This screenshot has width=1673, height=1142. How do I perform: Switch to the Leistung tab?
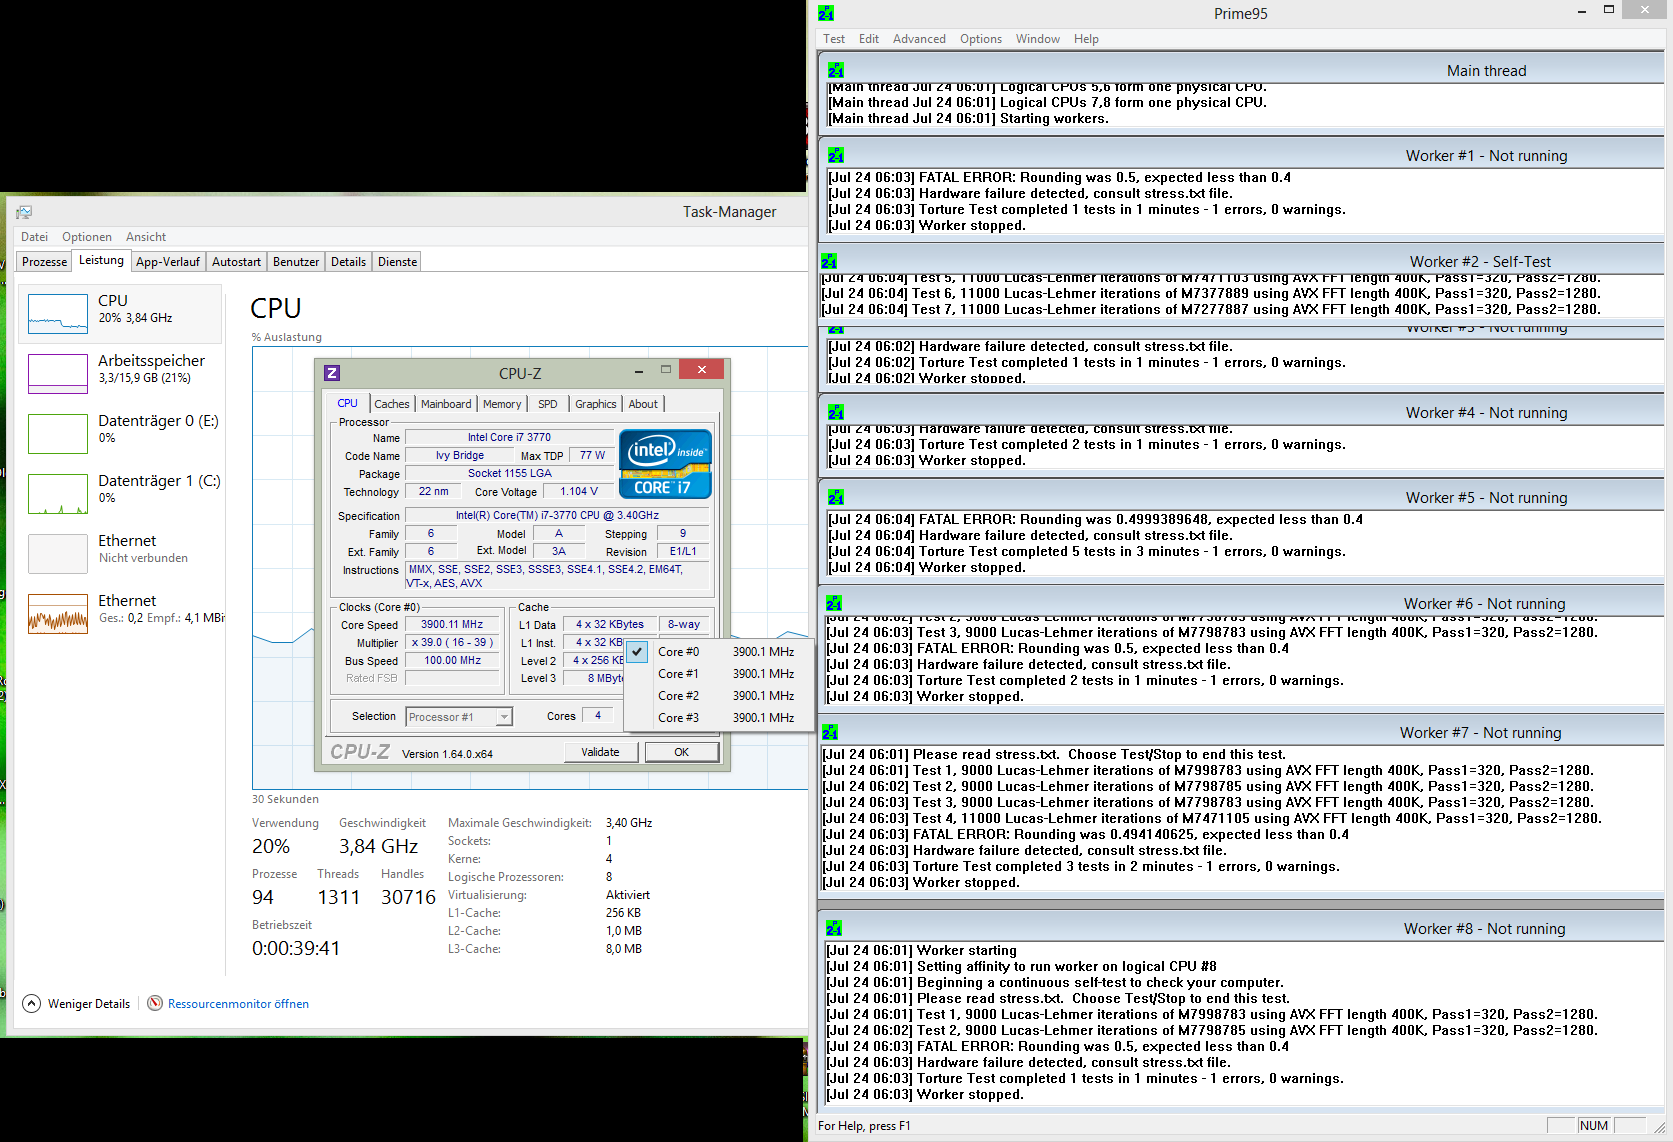(102, 260)
